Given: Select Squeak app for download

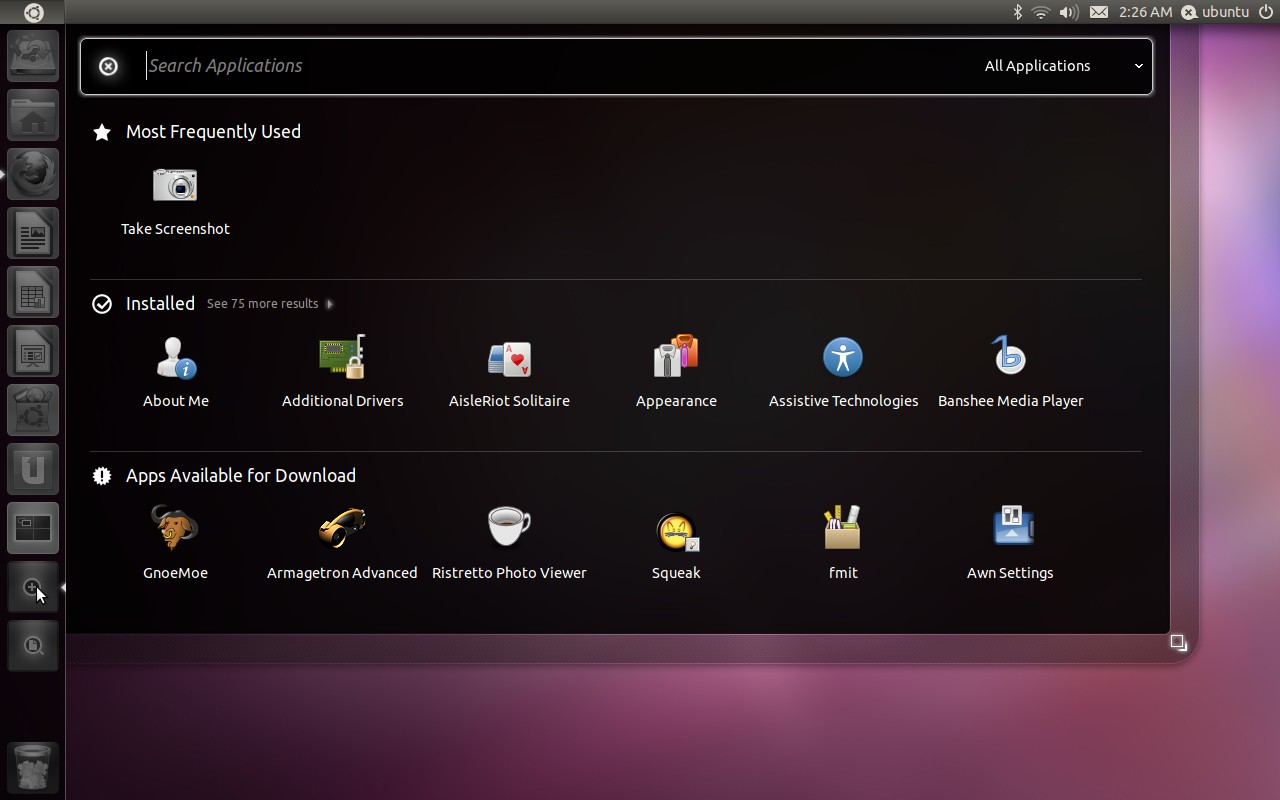Looking at the screenshot, I should tap(676, 544).
